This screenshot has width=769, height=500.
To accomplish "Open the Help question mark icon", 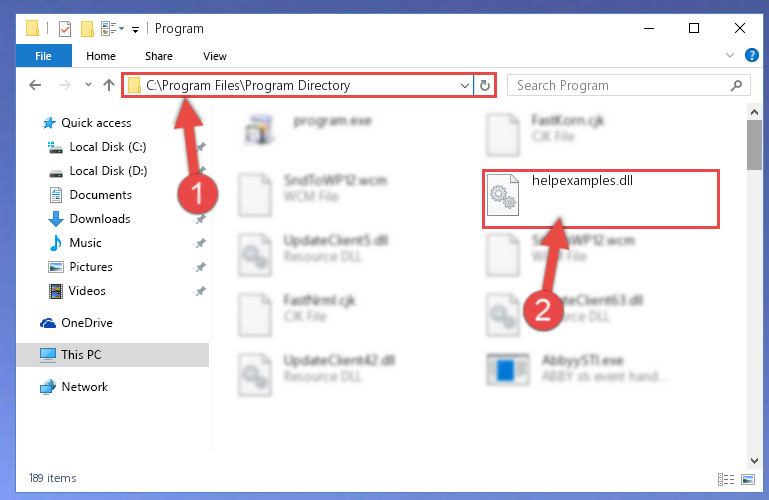I will 751,55.
